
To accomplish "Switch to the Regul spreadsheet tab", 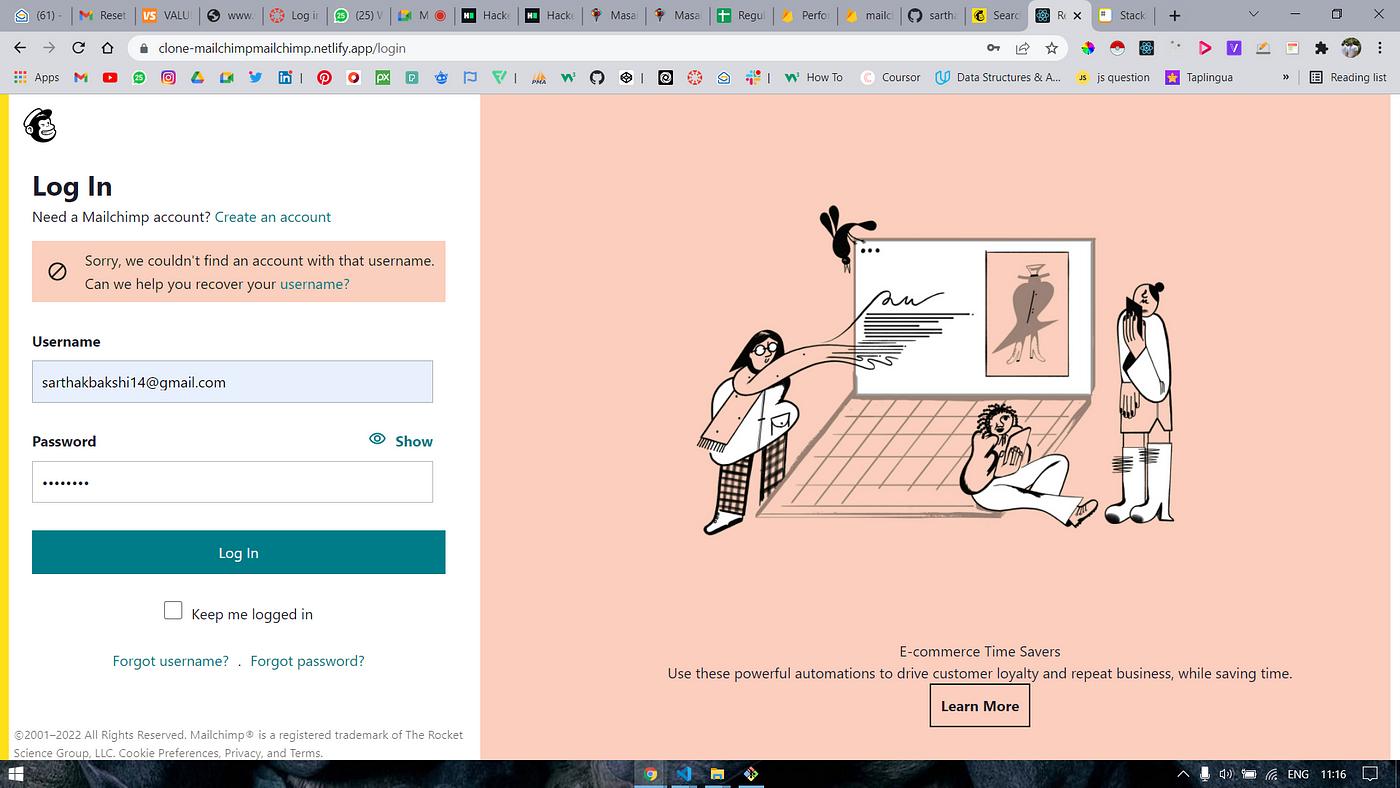I will (x=739, y=15).
